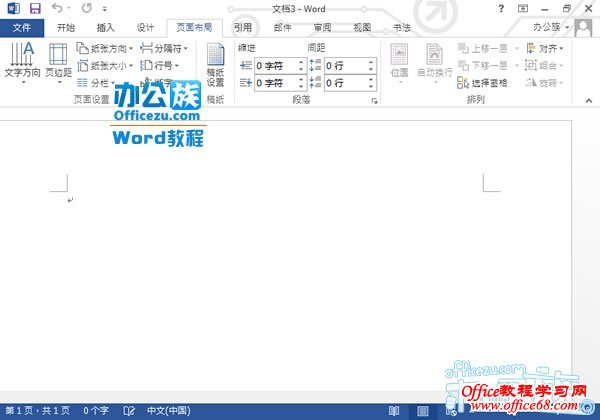
Task: Open paragraph settings dialog launcher
Action: (x=374, y=101)
